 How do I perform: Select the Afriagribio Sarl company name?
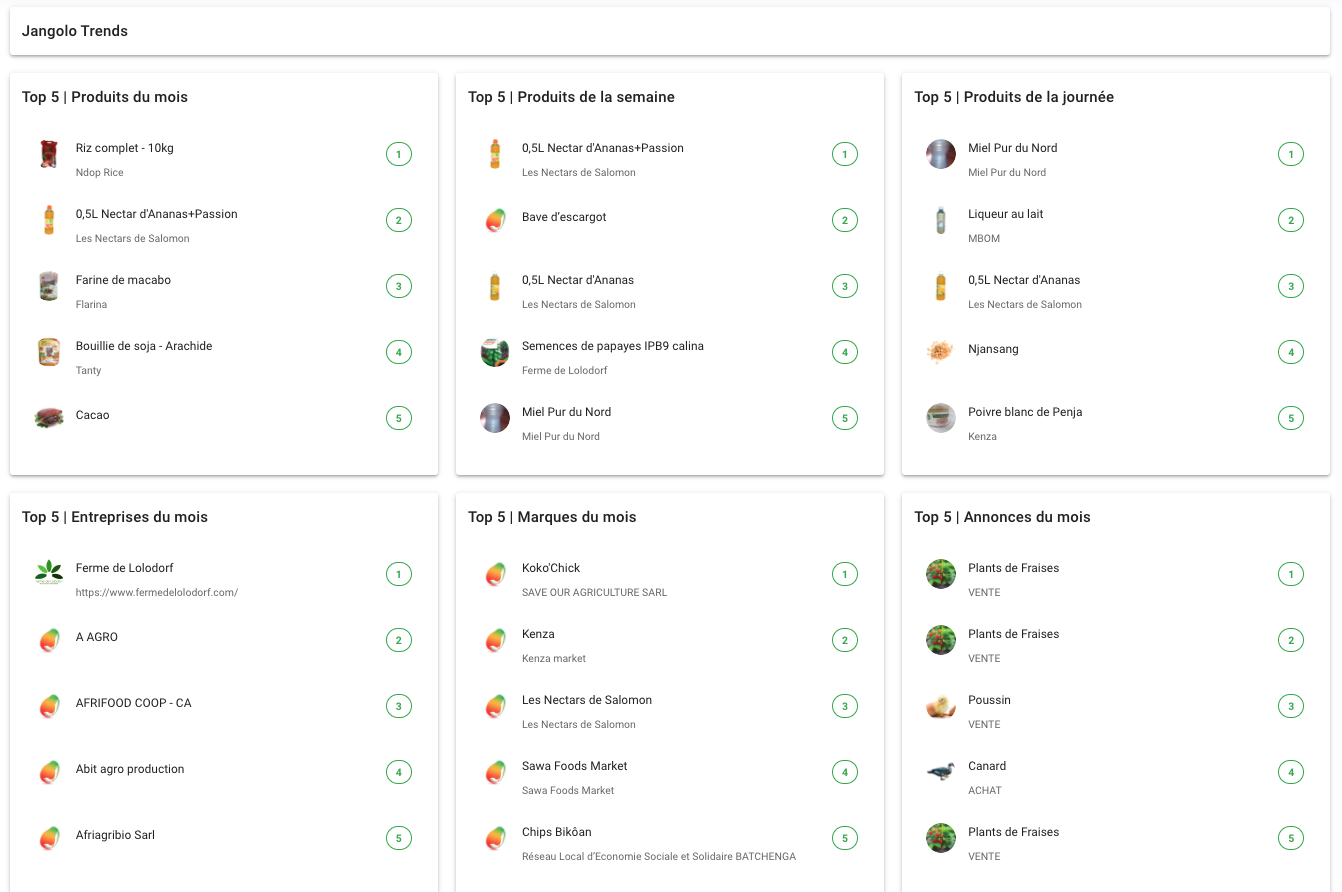click(115, 835)
